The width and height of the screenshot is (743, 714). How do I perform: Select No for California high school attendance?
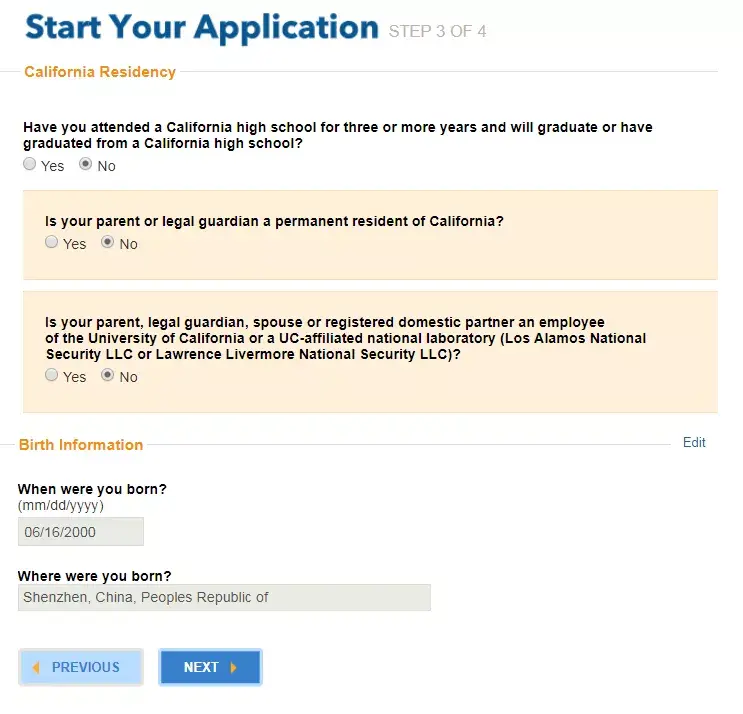86,165
